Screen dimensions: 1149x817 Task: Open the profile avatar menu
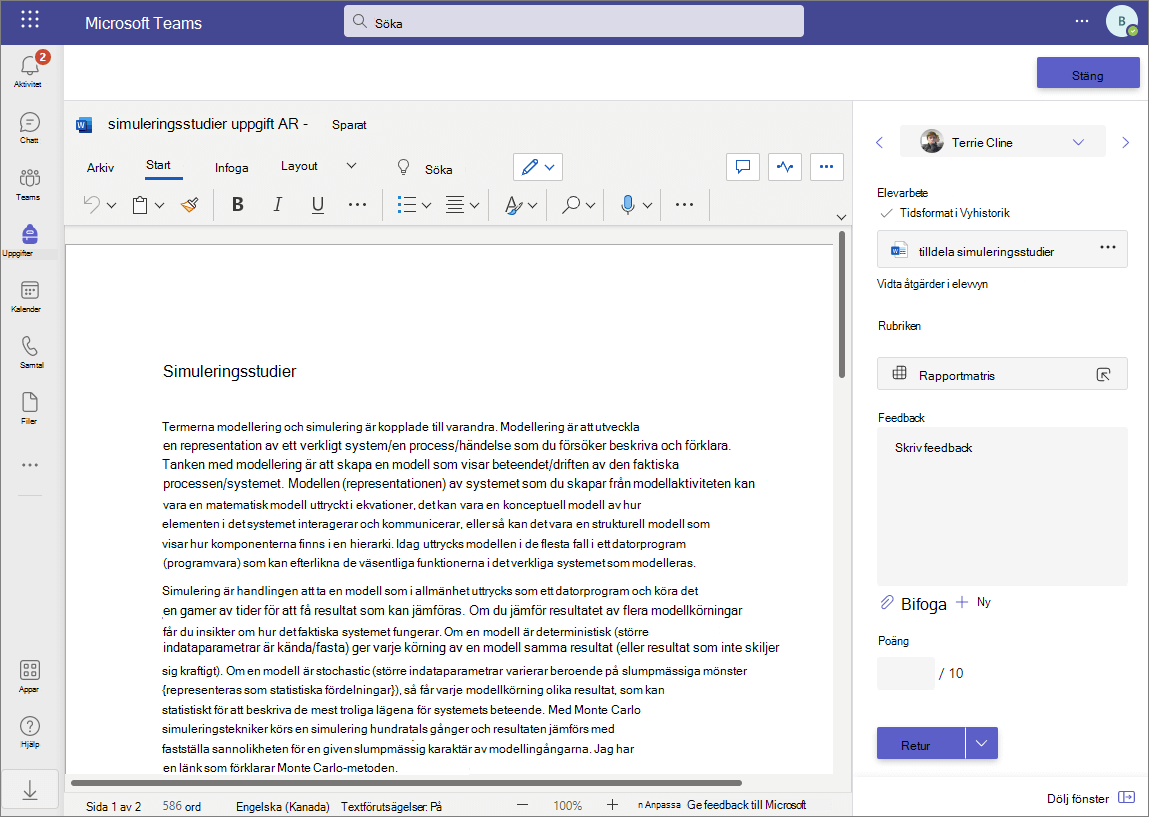pyautogui.click(x=1121, y=21)
